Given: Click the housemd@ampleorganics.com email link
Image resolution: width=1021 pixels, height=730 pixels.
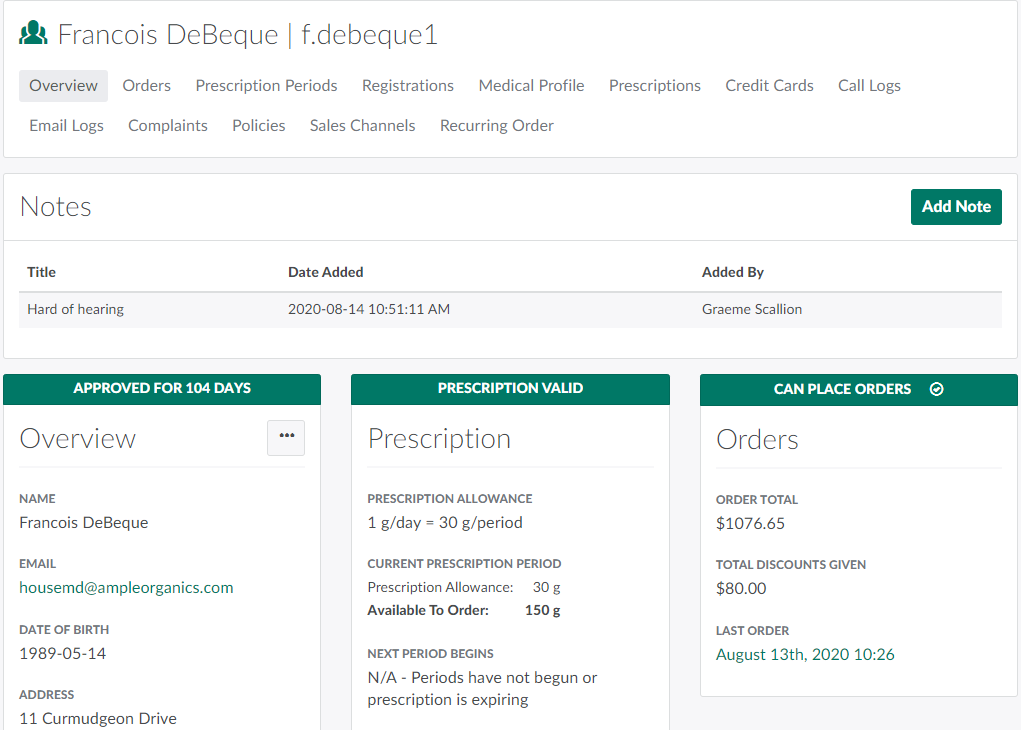Looking at the screenshot, I should (x=126, y=588).
